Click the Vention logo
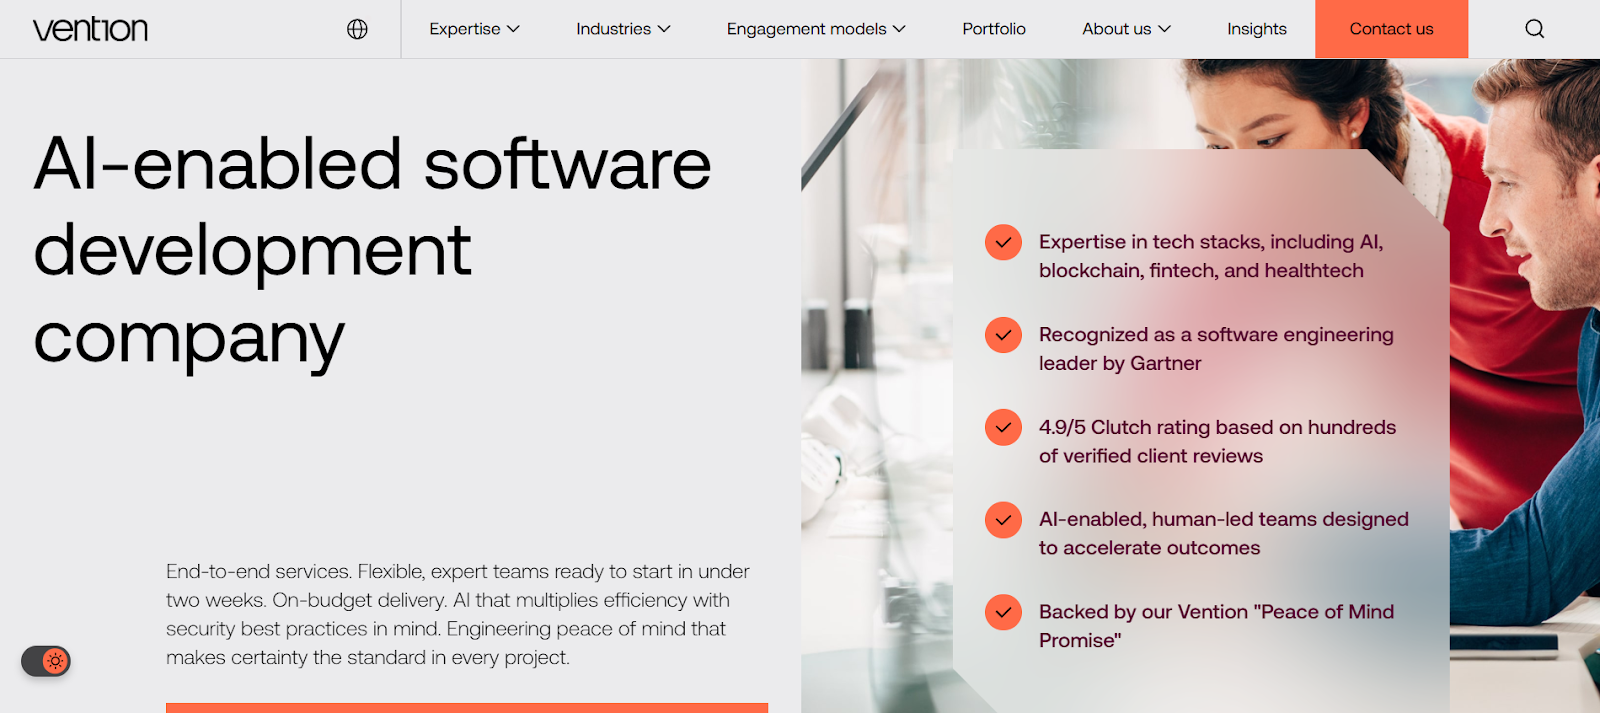This screenshot has width=1600, height=713. 90,29
